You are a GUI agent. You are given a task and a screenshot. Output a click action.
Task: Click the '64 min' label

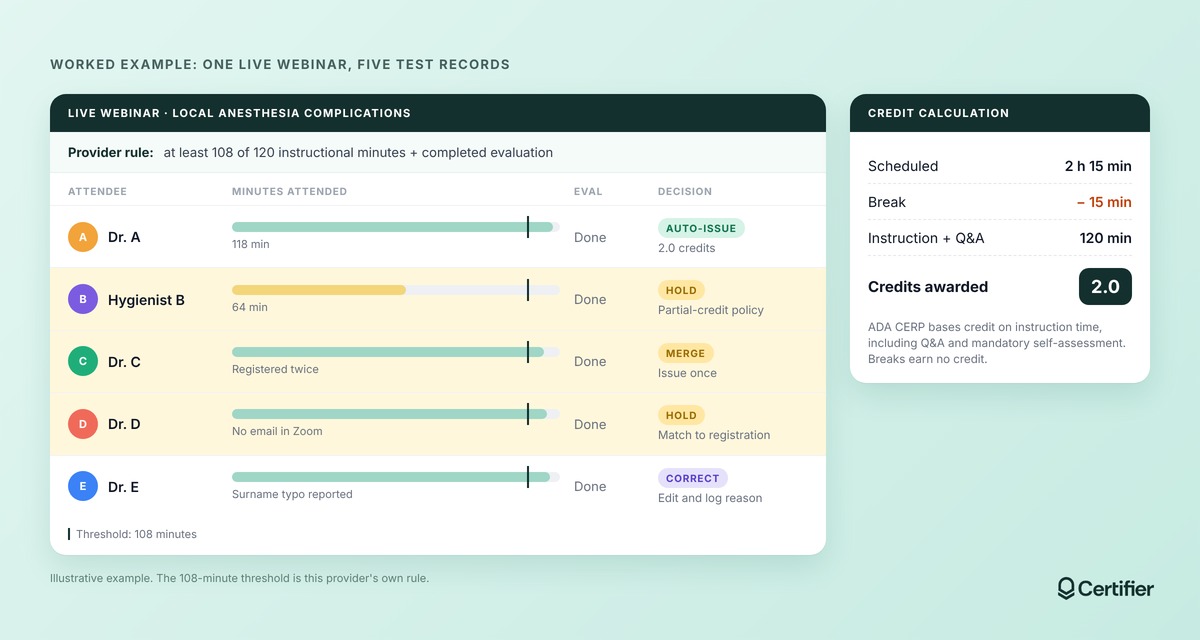(250, 307)
